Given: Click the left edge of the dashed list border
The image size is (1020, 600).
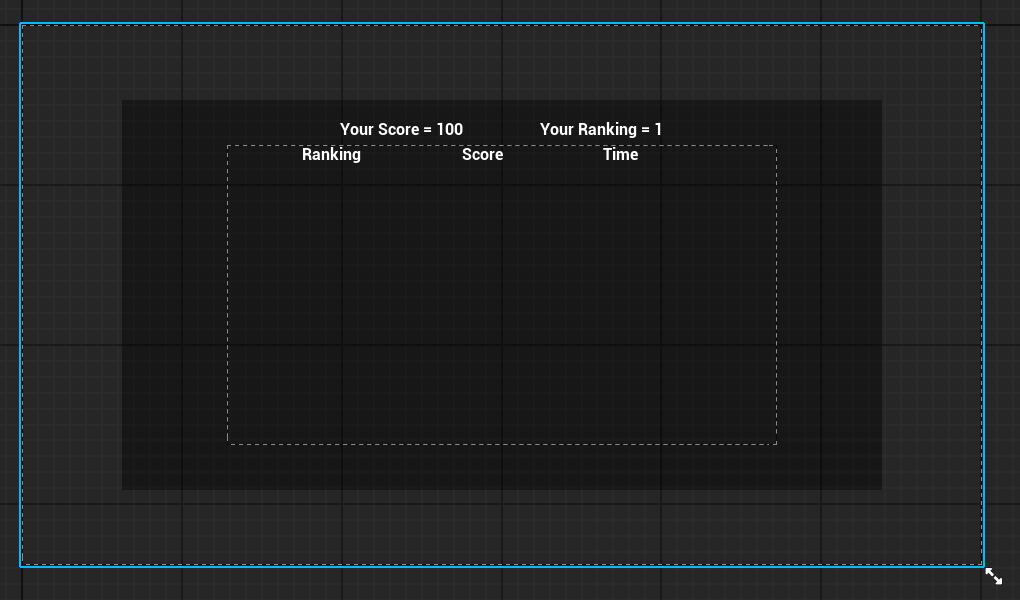Looking at the screenshot, I should click(228, 300).
